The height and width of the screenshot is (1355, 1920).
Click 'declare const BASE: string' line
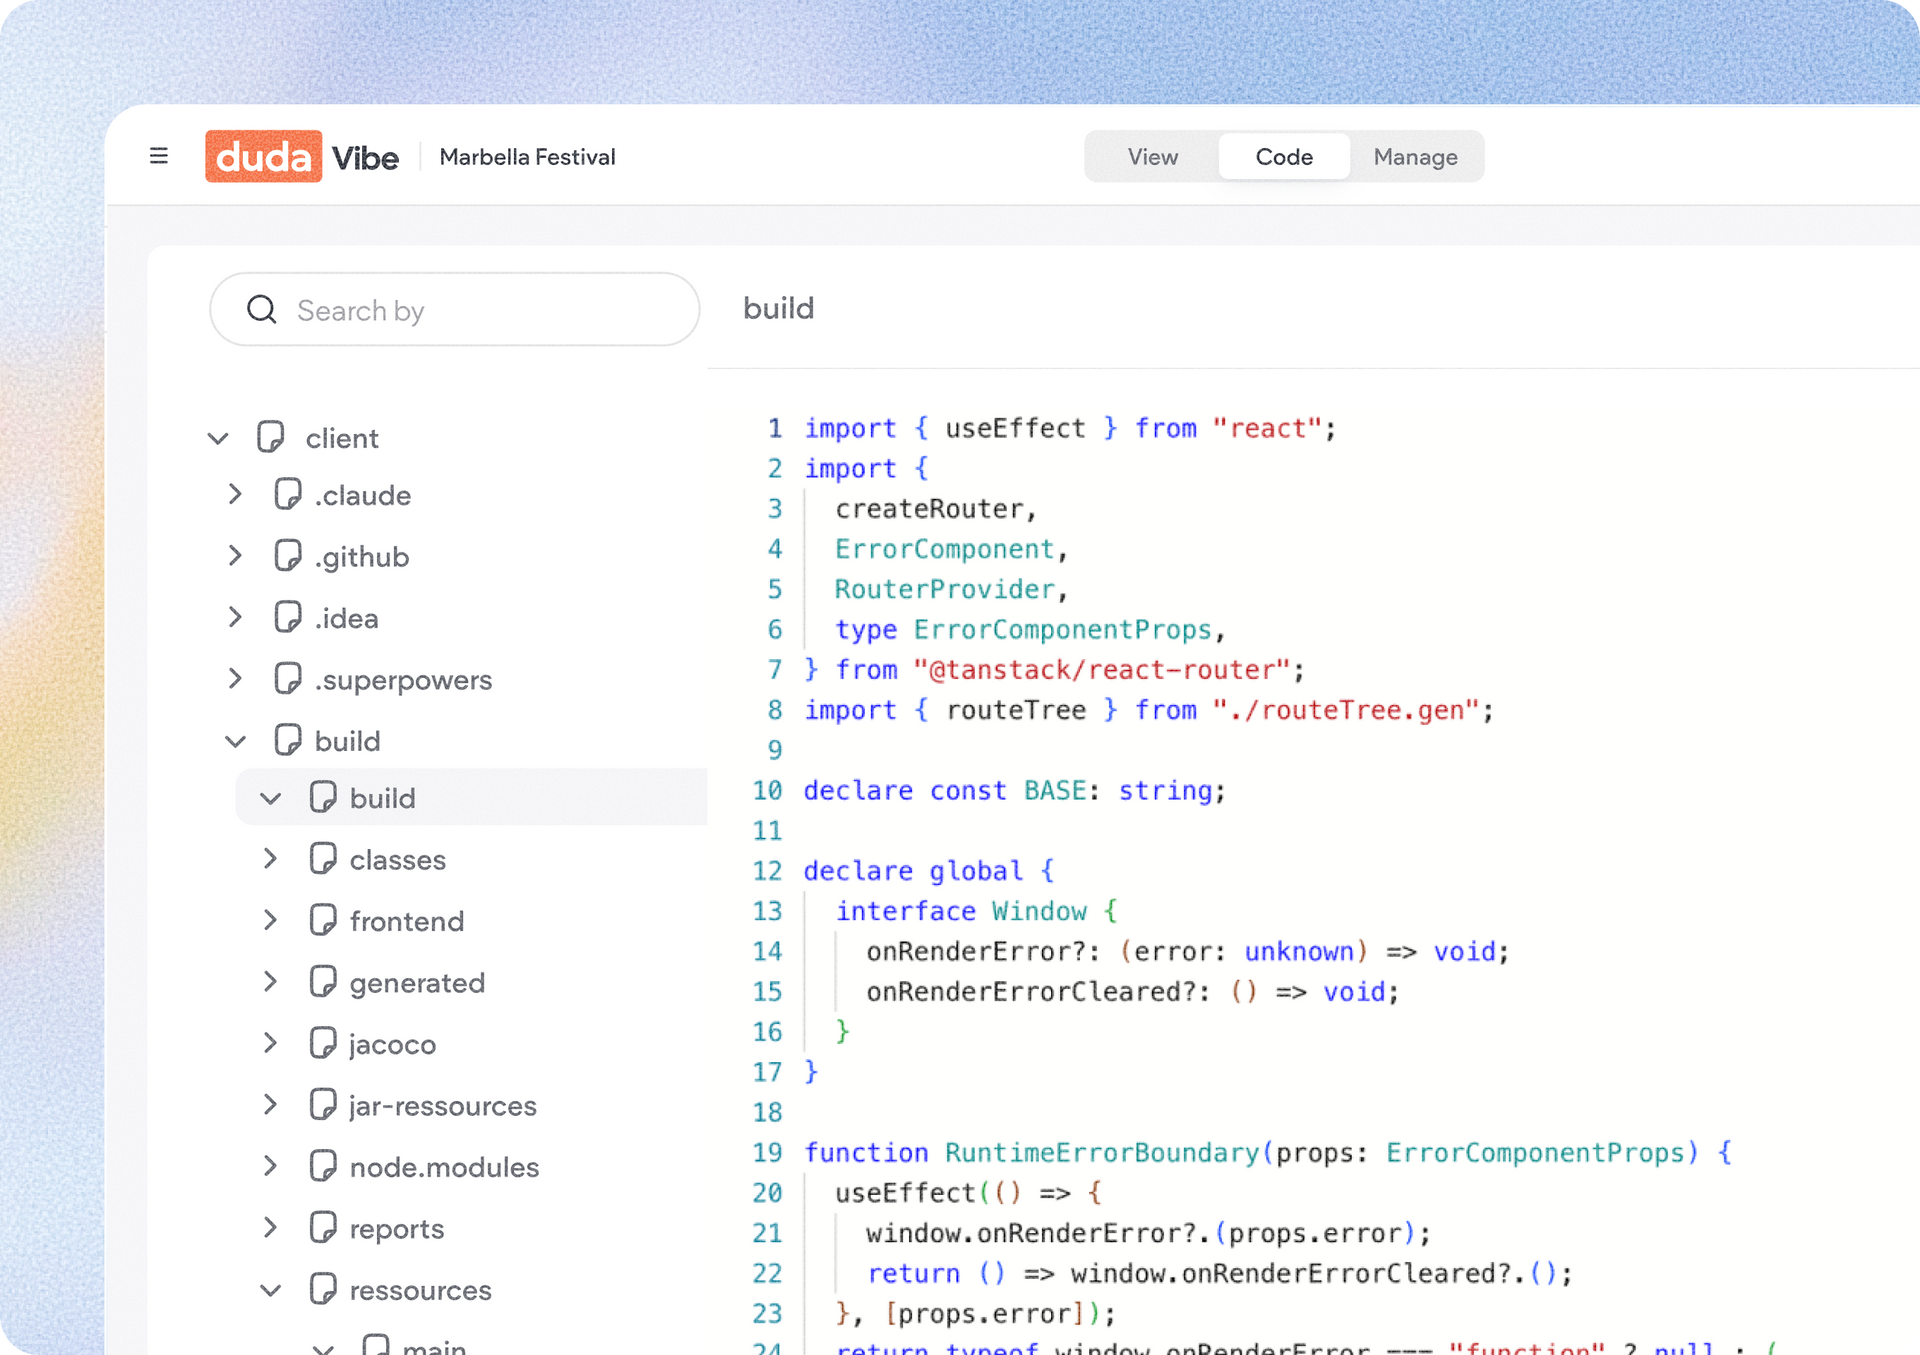click(1014, 790)
